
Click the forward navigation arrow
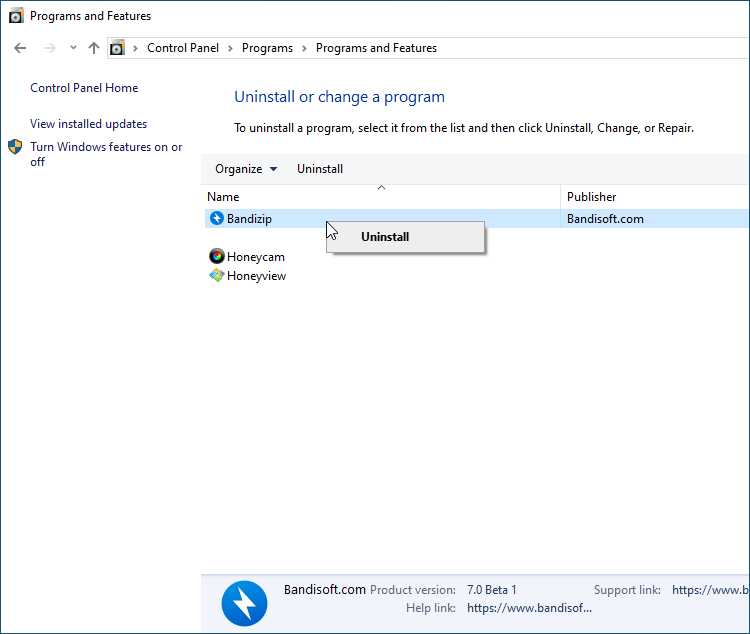(49, 48)
